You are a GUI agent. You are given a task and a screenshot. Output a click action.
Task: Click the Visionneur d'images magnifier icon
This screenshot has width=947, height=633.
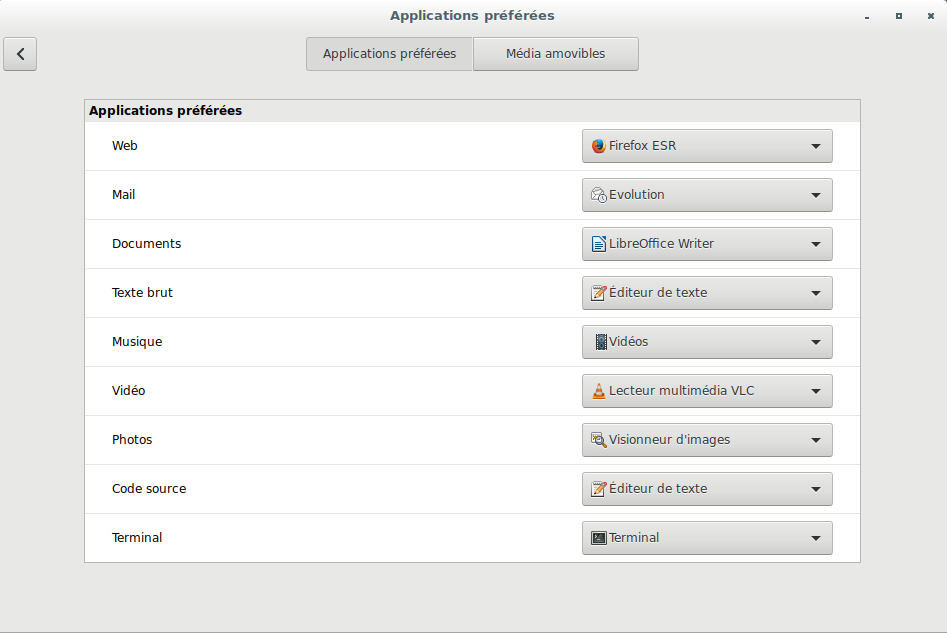tap(599, 440)
